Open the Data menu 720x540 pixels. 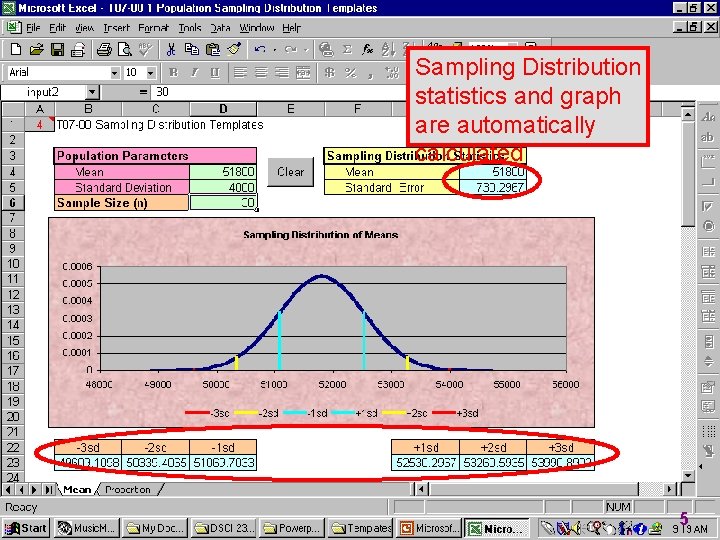point(220,28)
